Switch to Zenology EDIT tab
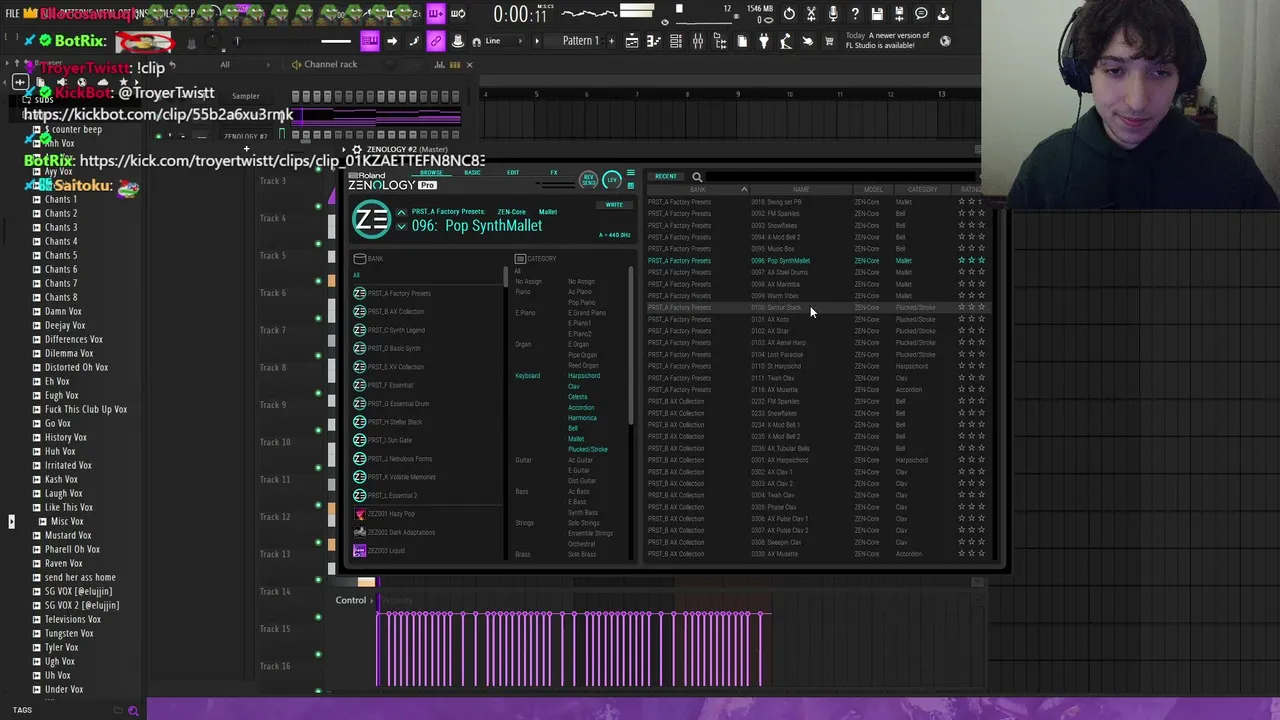 pyautogui.click(x=513, y=172)
